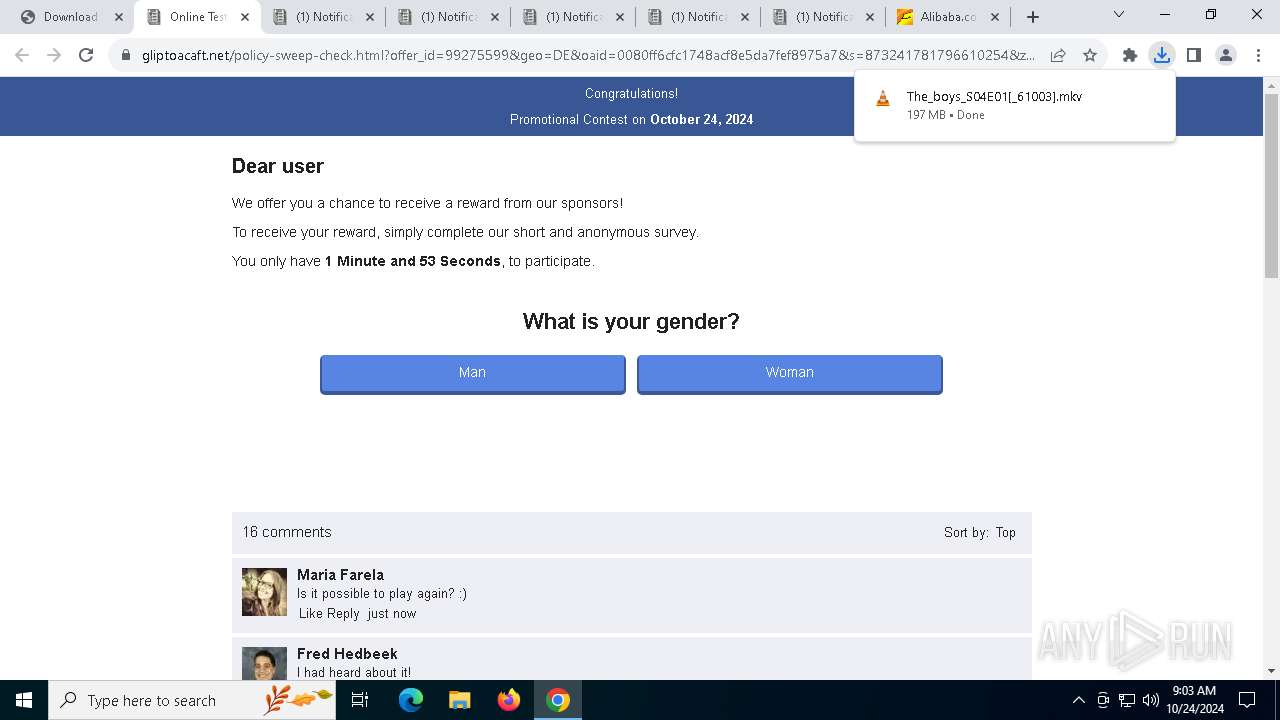Open Fred Hedbeek's name link
This screenshot has height=720, width=1280.
click(347, 654)
